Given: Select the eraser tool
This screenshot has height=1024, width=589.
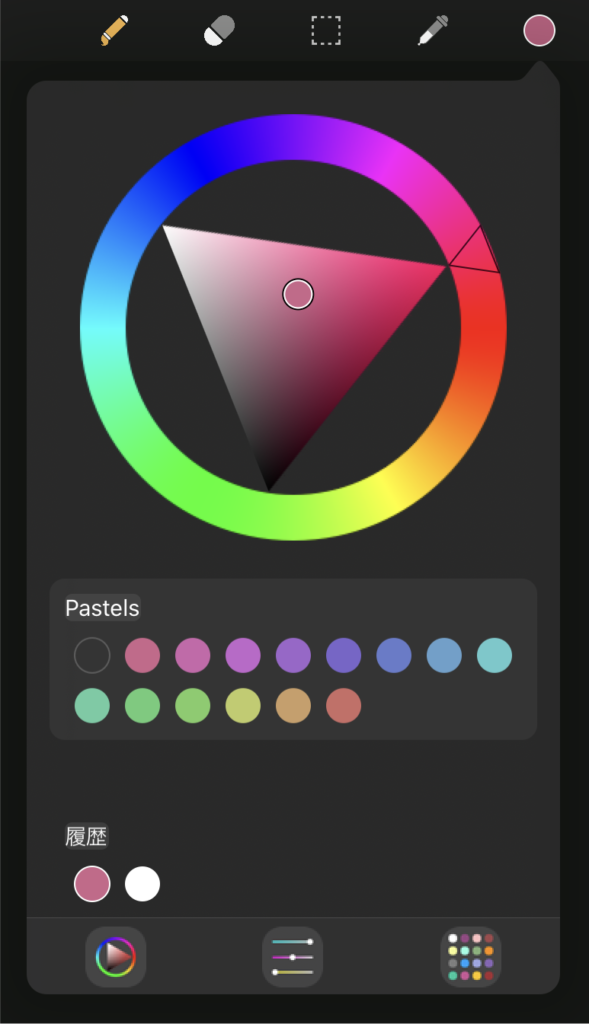Looking at the screenshot, I should click(219, 31).
